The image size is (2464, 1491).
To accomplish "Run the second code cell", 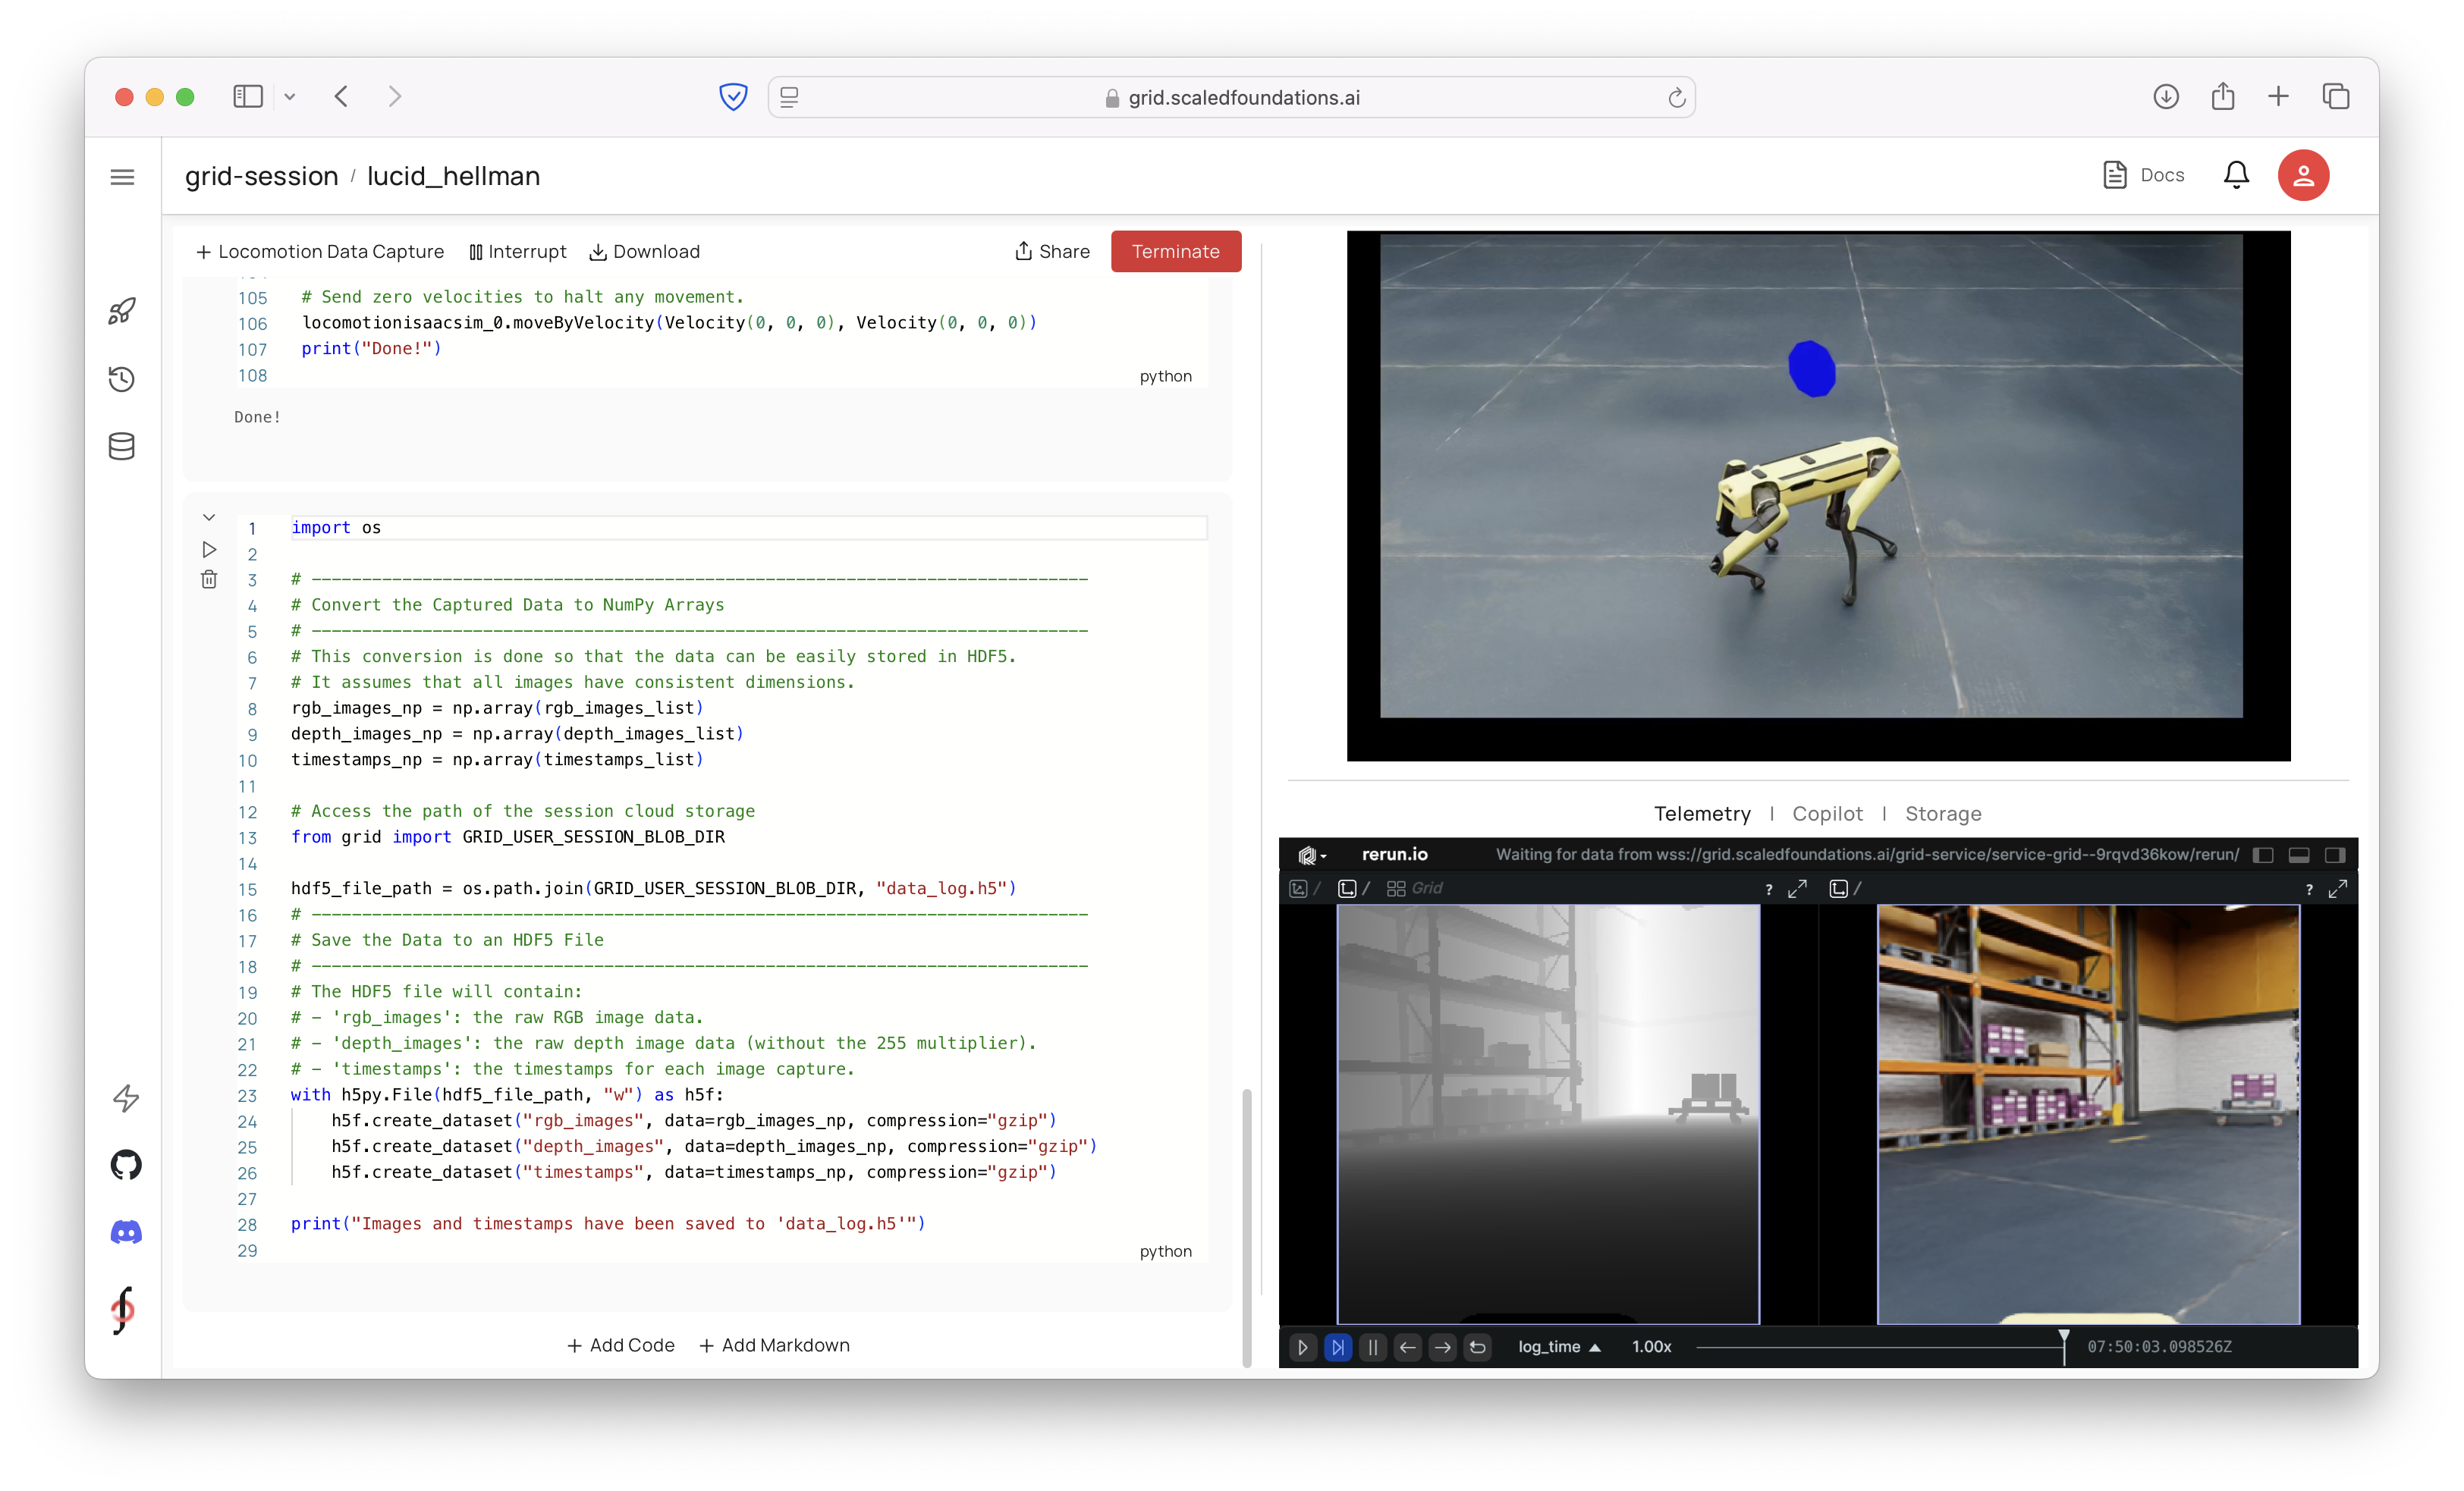I will tap(209, 549).
